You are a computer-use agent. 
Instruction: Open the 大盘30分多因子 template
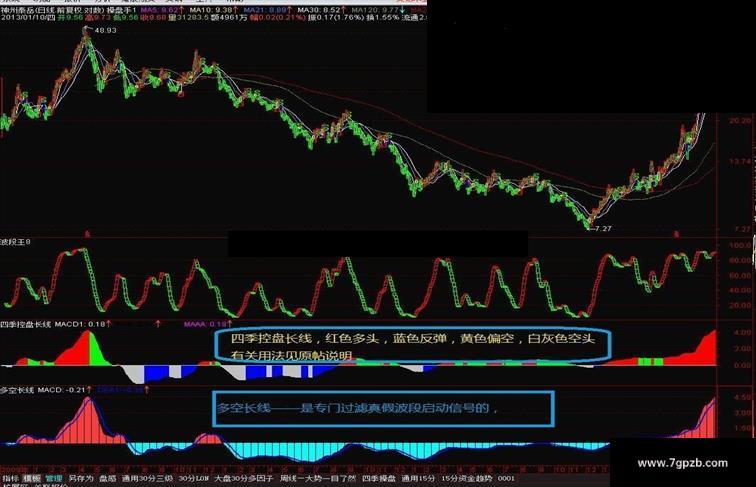click(x=243, y=478)
